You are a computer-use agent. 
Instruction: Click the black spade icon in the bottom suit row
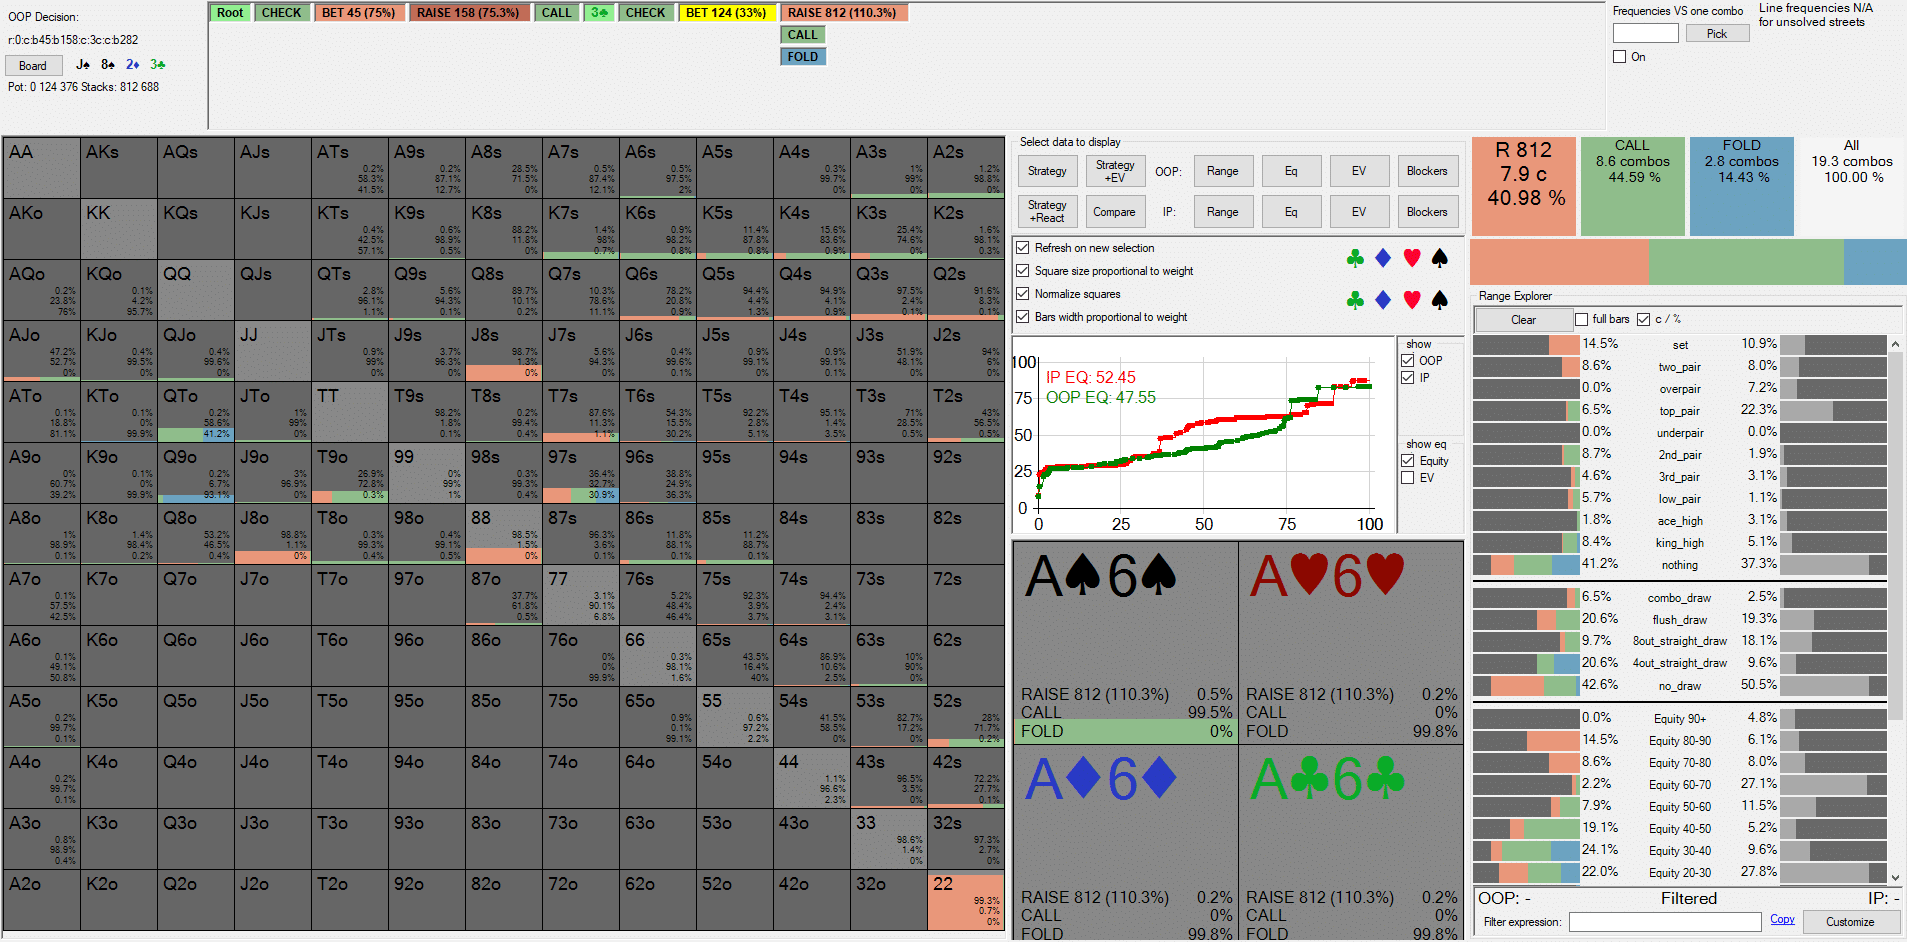1439,300
